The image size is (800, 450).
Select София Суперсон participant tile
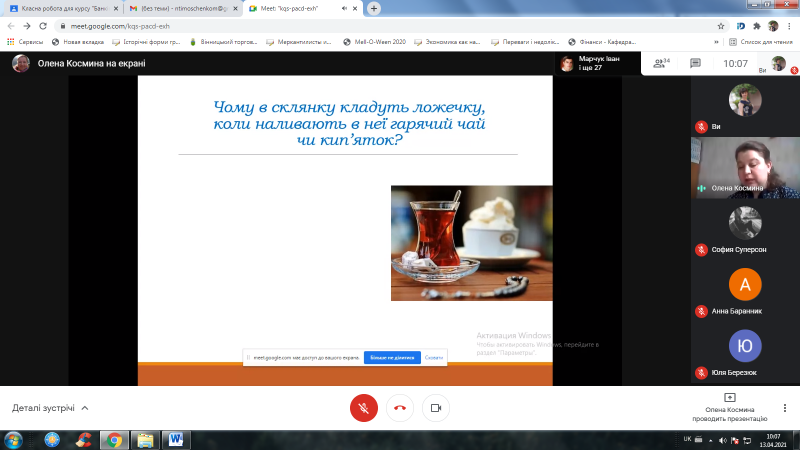pyautogui.click(x=745, y=229)
